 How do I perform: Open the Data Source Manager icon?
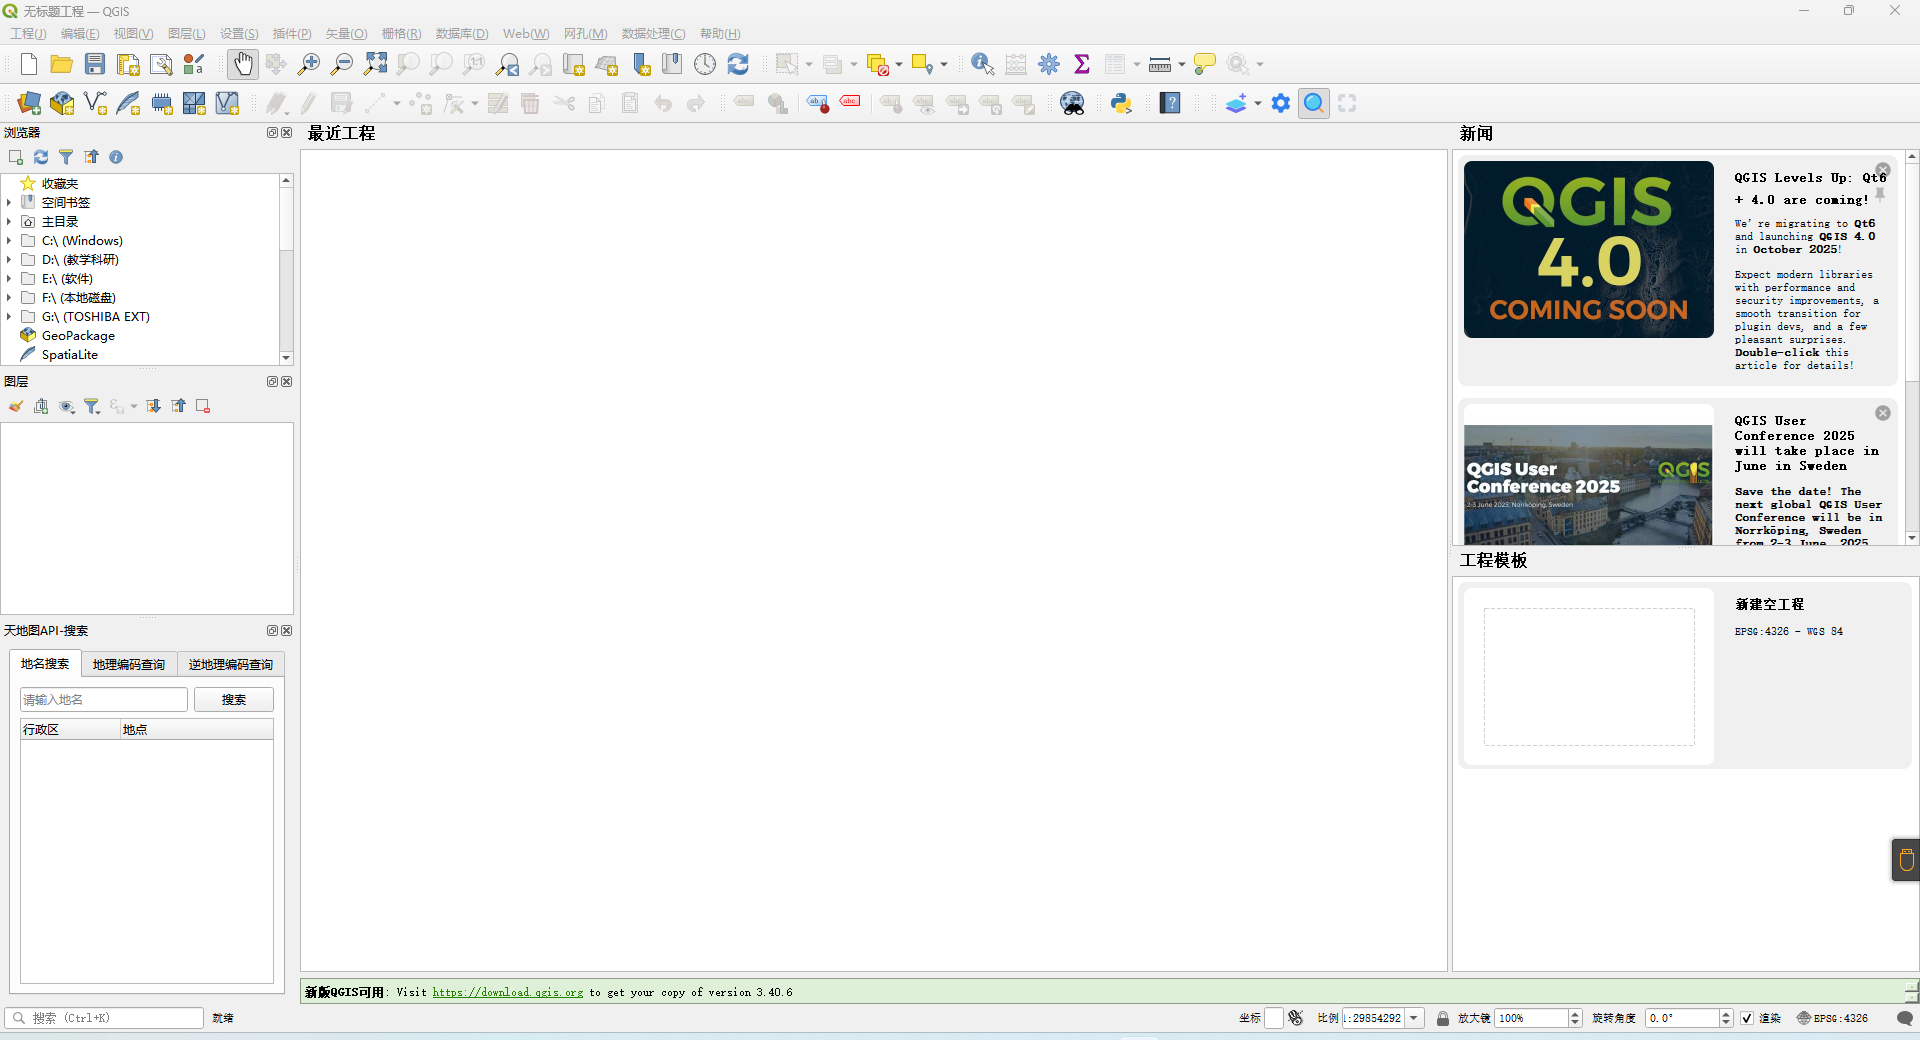[29, 103]
